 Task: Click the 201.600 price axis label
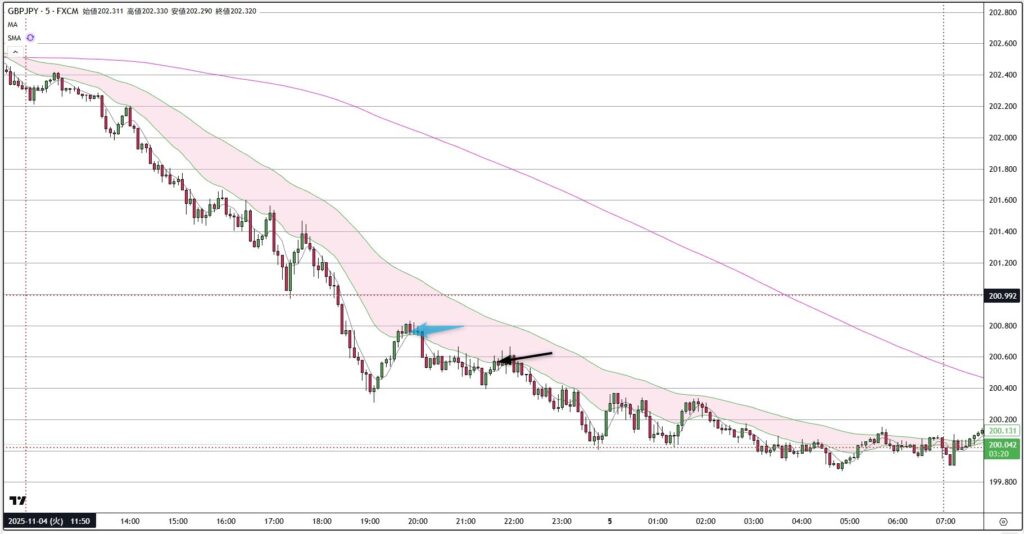(x=1002, y=200)
